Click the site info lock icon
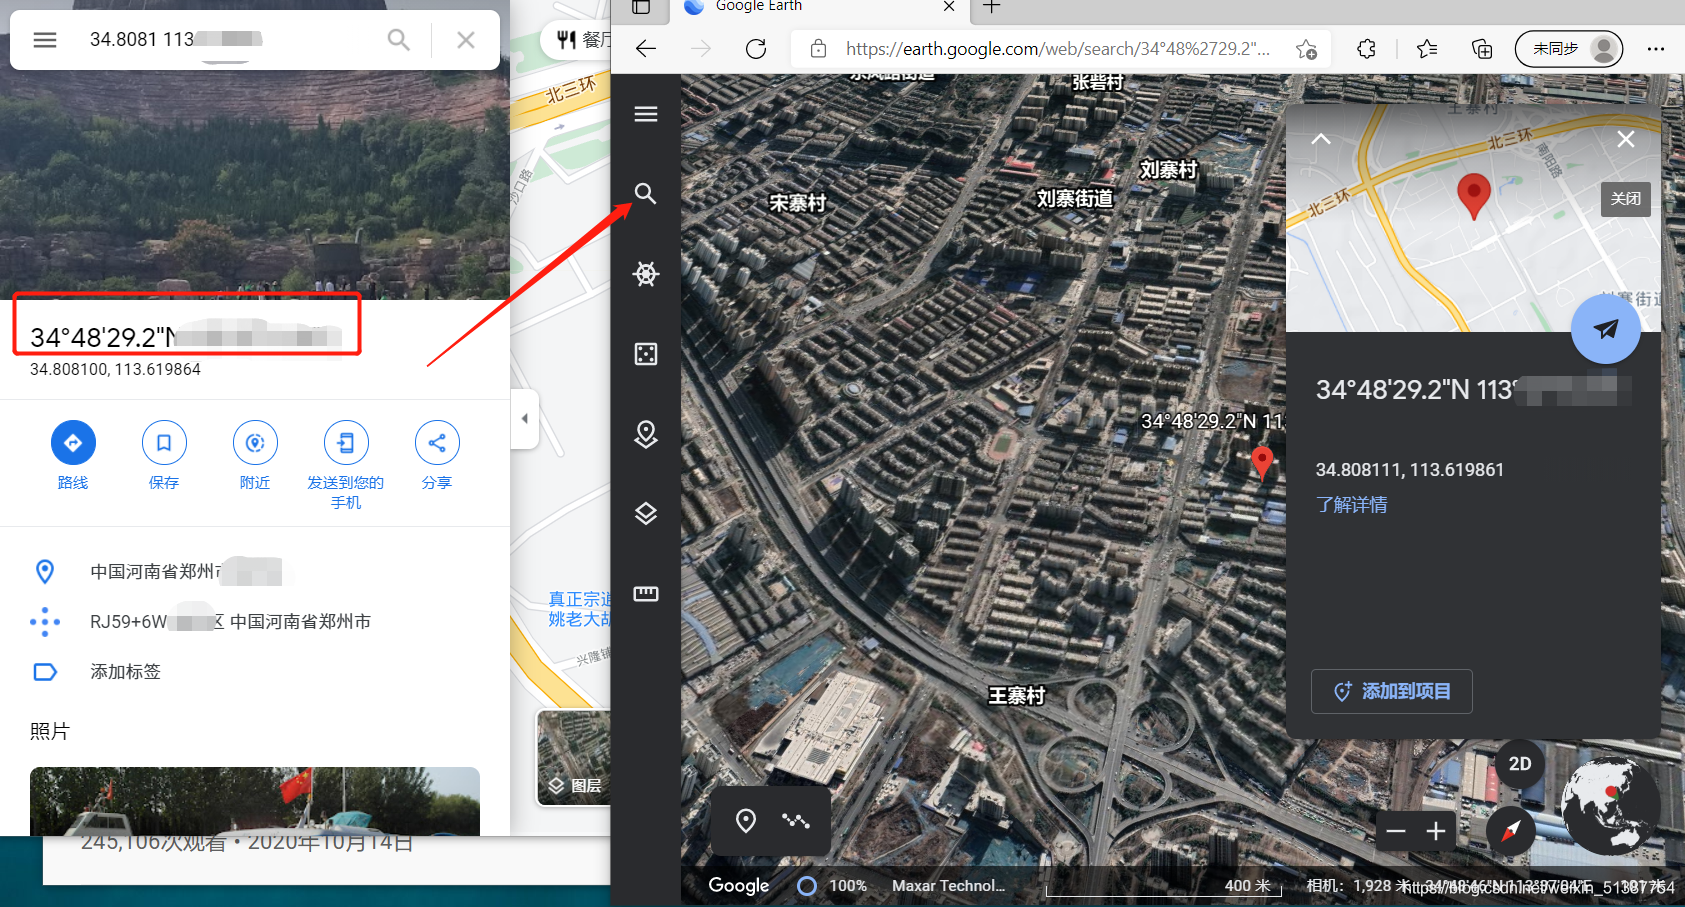Image resolution: width=1685 pixels, height=907 pixels. (818, 49)
